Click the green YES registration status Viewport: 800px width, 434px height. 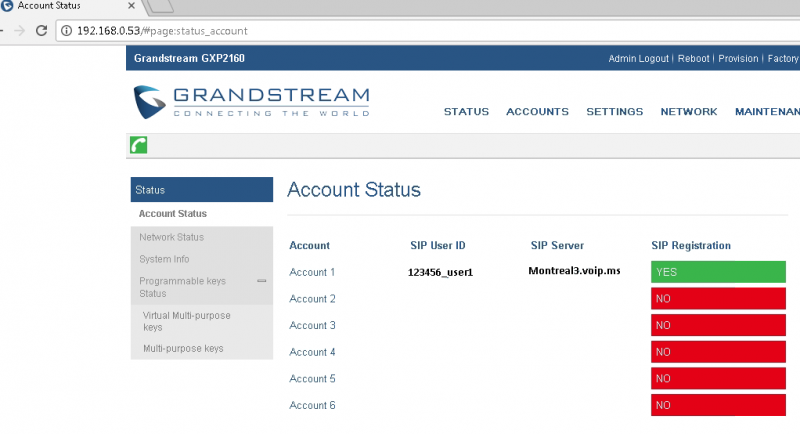(x=718, y=272)
